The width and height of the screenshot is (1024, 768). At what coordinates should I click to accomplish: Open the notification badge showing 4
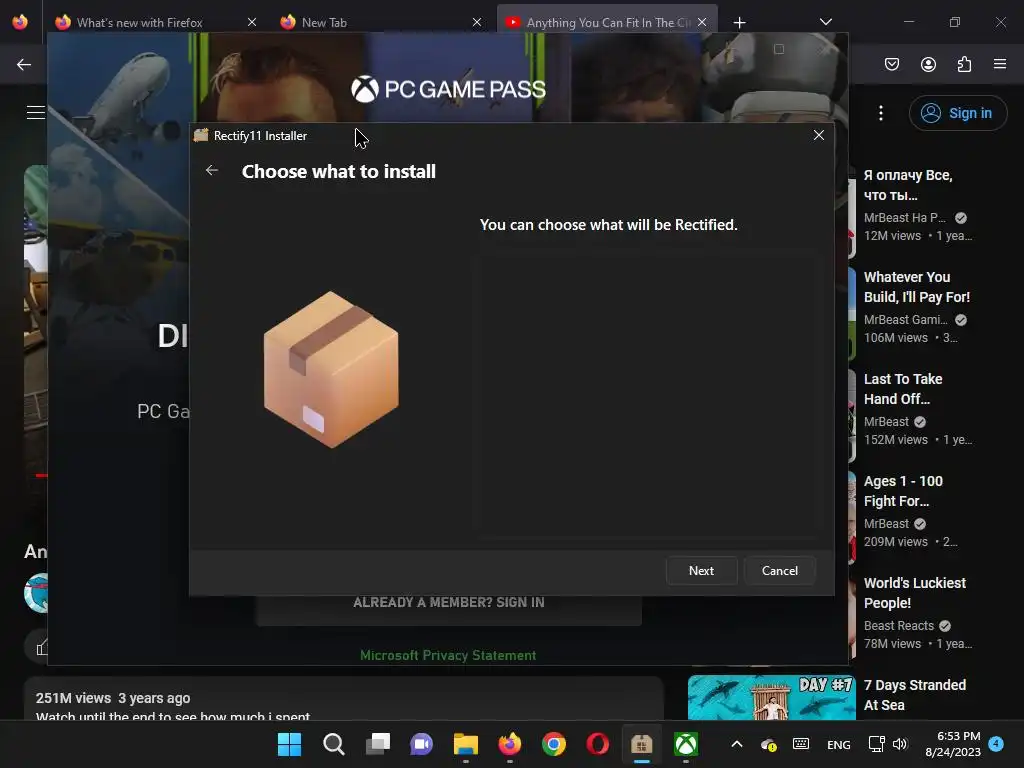click(996, 743)
